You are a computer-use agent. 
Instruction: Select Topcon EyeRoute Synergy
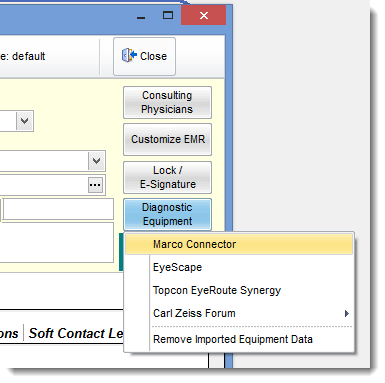(x=239, y=290)
